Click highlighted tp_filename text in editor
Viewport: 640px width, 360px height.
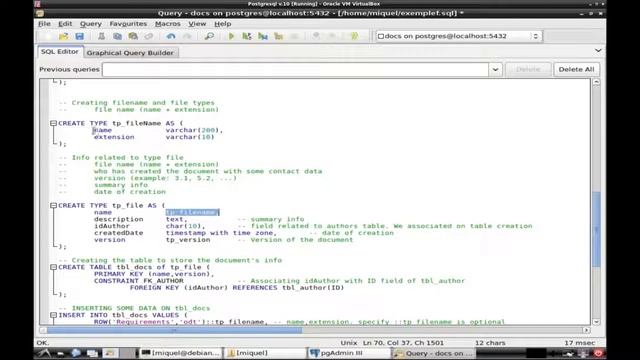click(x=192, y=212)
